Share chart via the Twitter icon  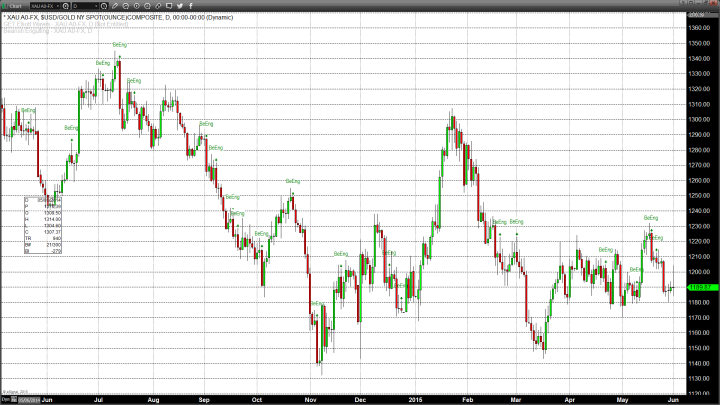pos(180,6)
